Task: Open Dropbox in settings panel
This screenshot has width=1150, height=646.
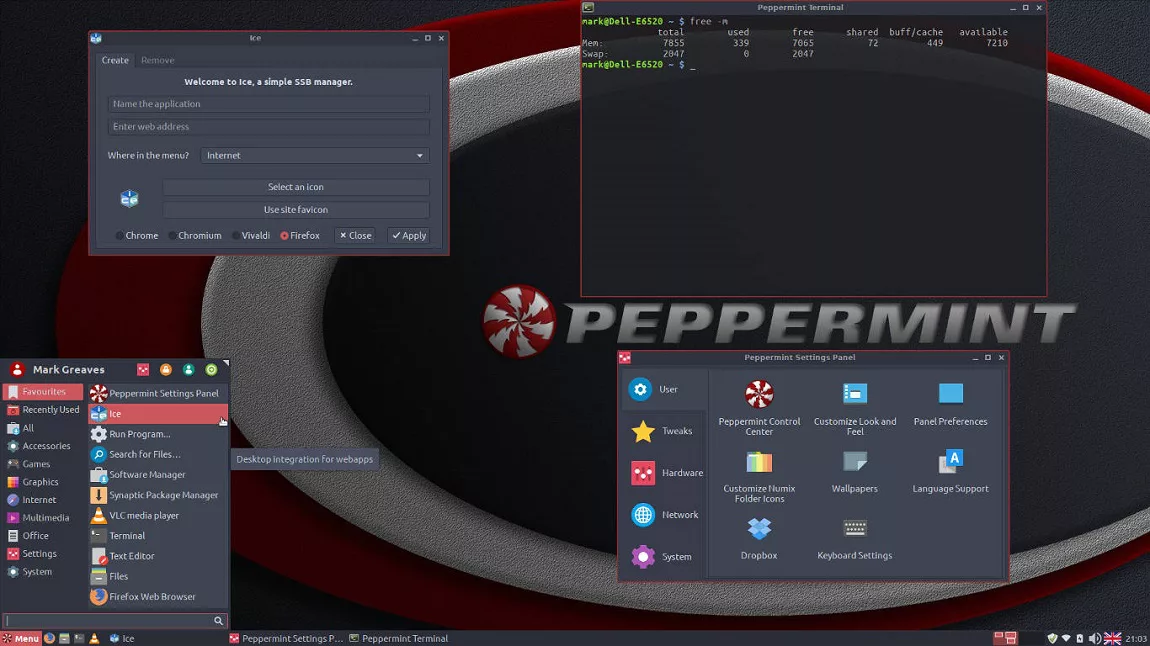Action: pyautogui.click(x=759, y=538)
